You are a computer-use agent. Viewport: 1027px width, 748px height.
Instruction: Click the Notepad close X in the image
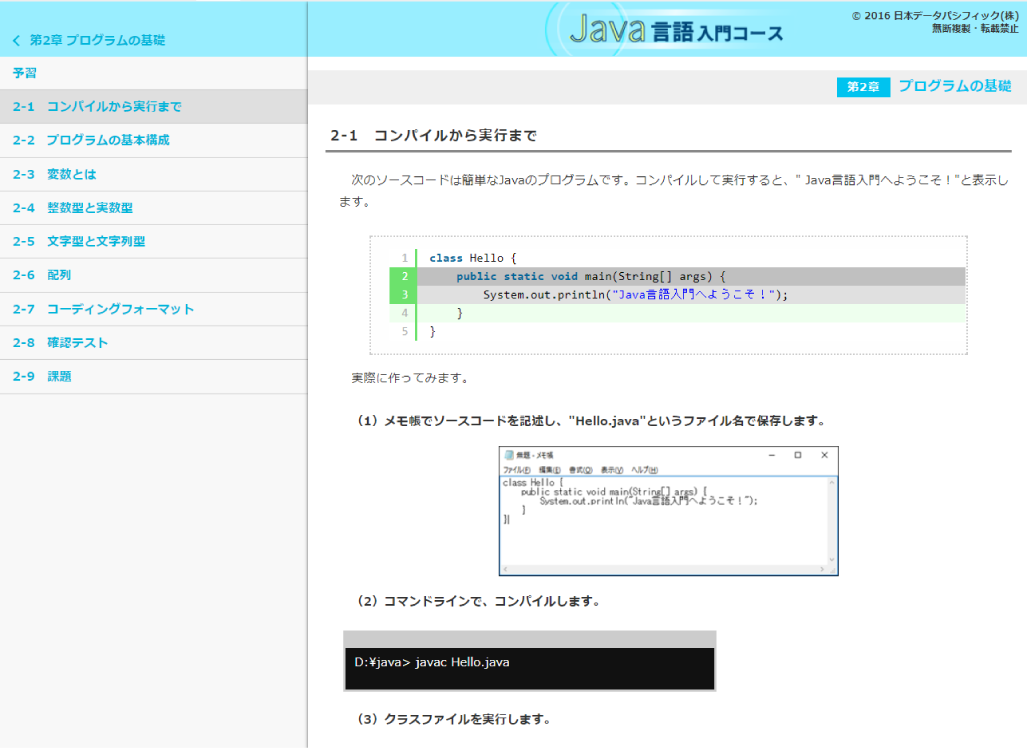tap(824, 455)
